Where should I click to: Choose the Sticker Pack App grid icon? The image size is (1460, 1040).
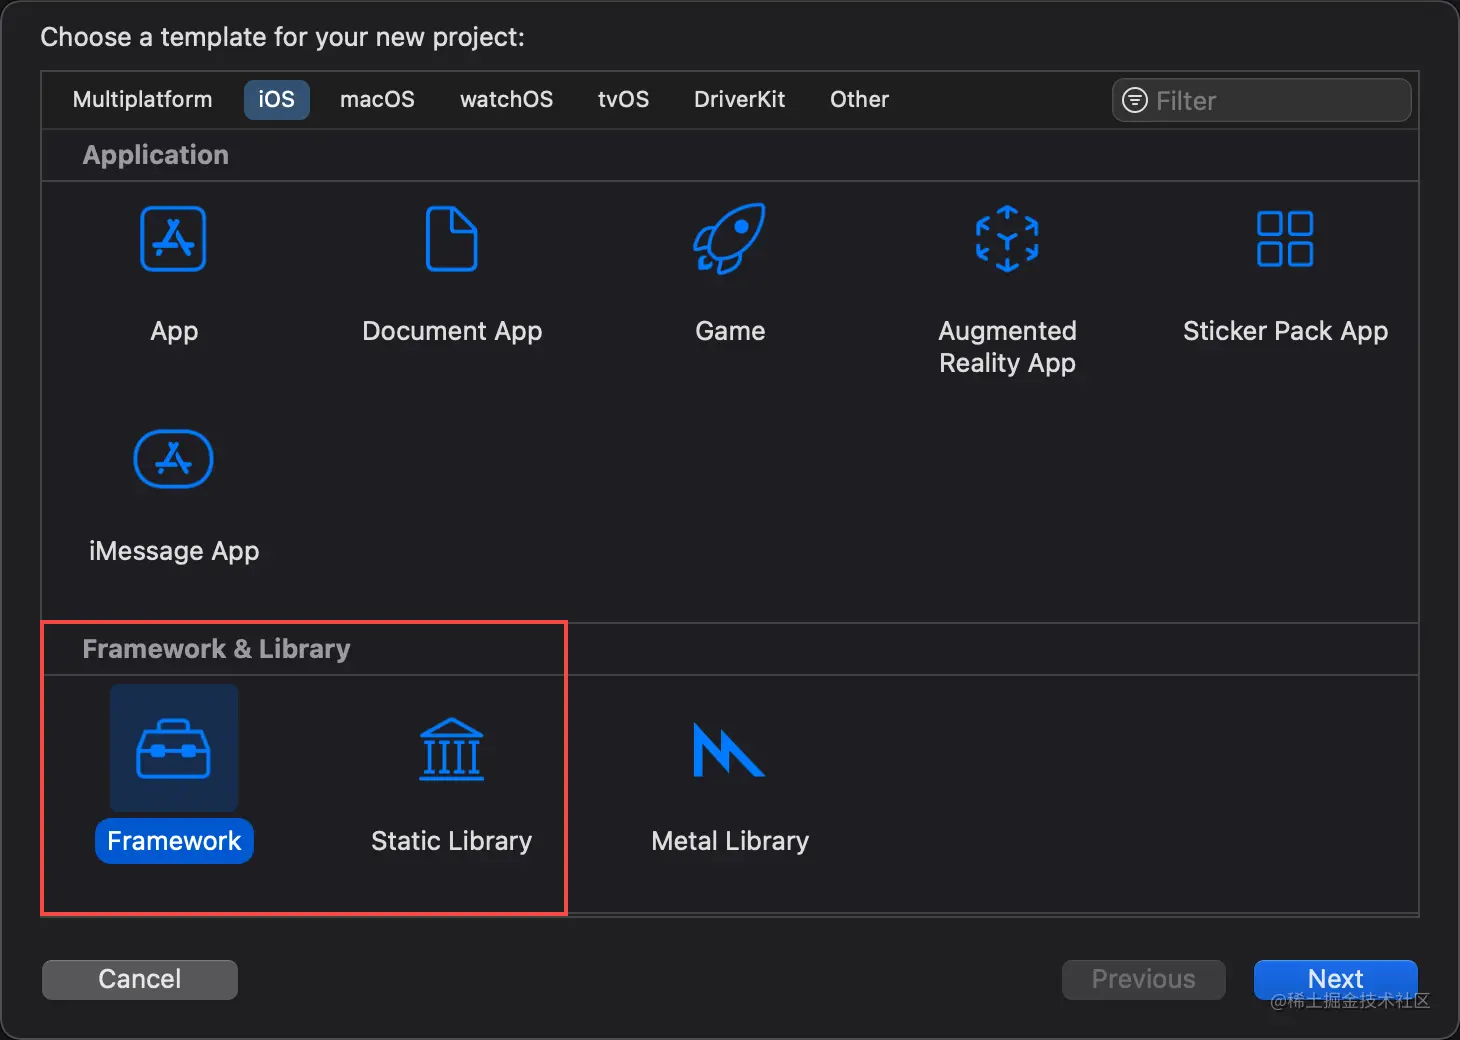1285,239
